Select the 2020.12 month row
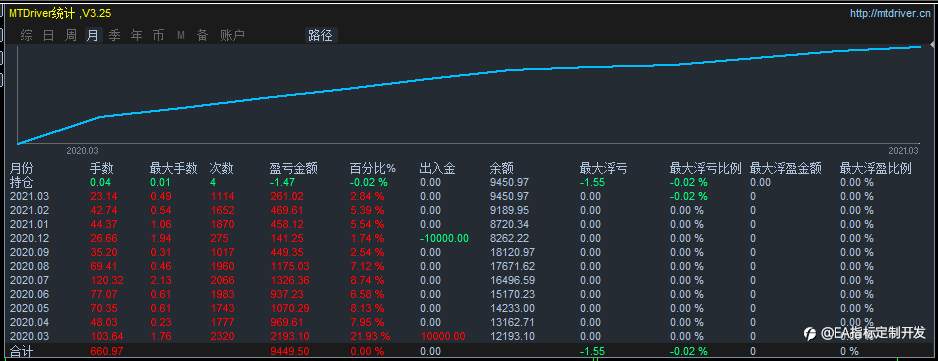Screen dimensions: 938x361 point(469,238)
